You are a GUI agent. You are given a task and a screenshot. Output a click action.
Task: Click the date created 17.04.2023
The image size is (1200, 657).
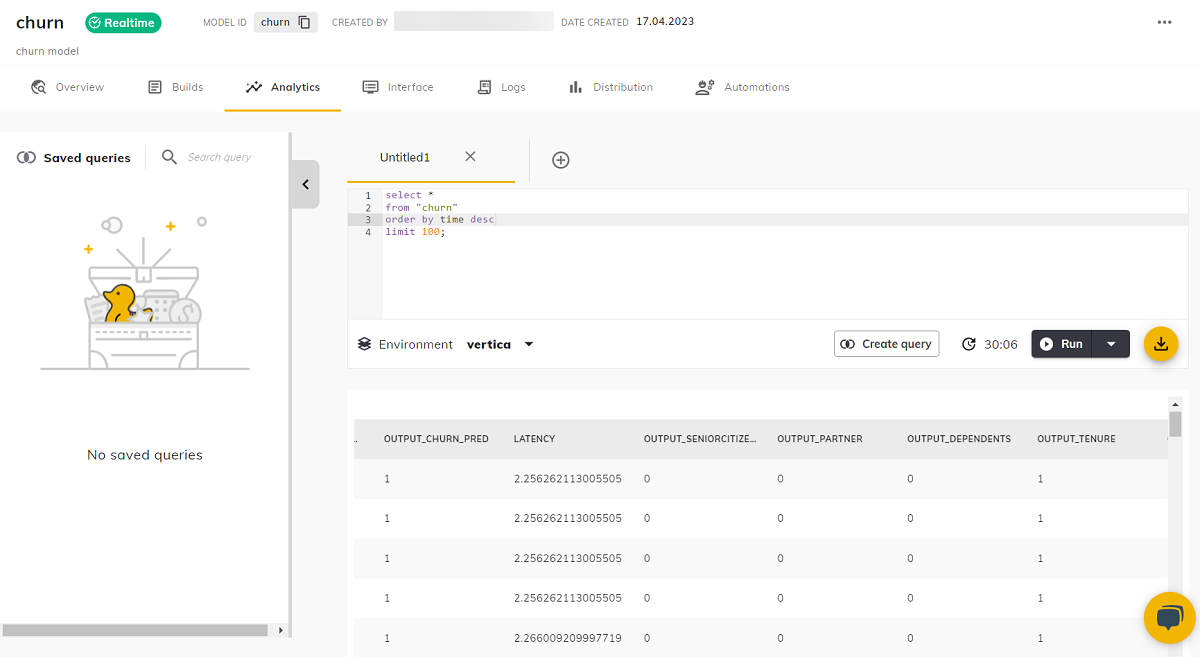click(x=665, y=21)
